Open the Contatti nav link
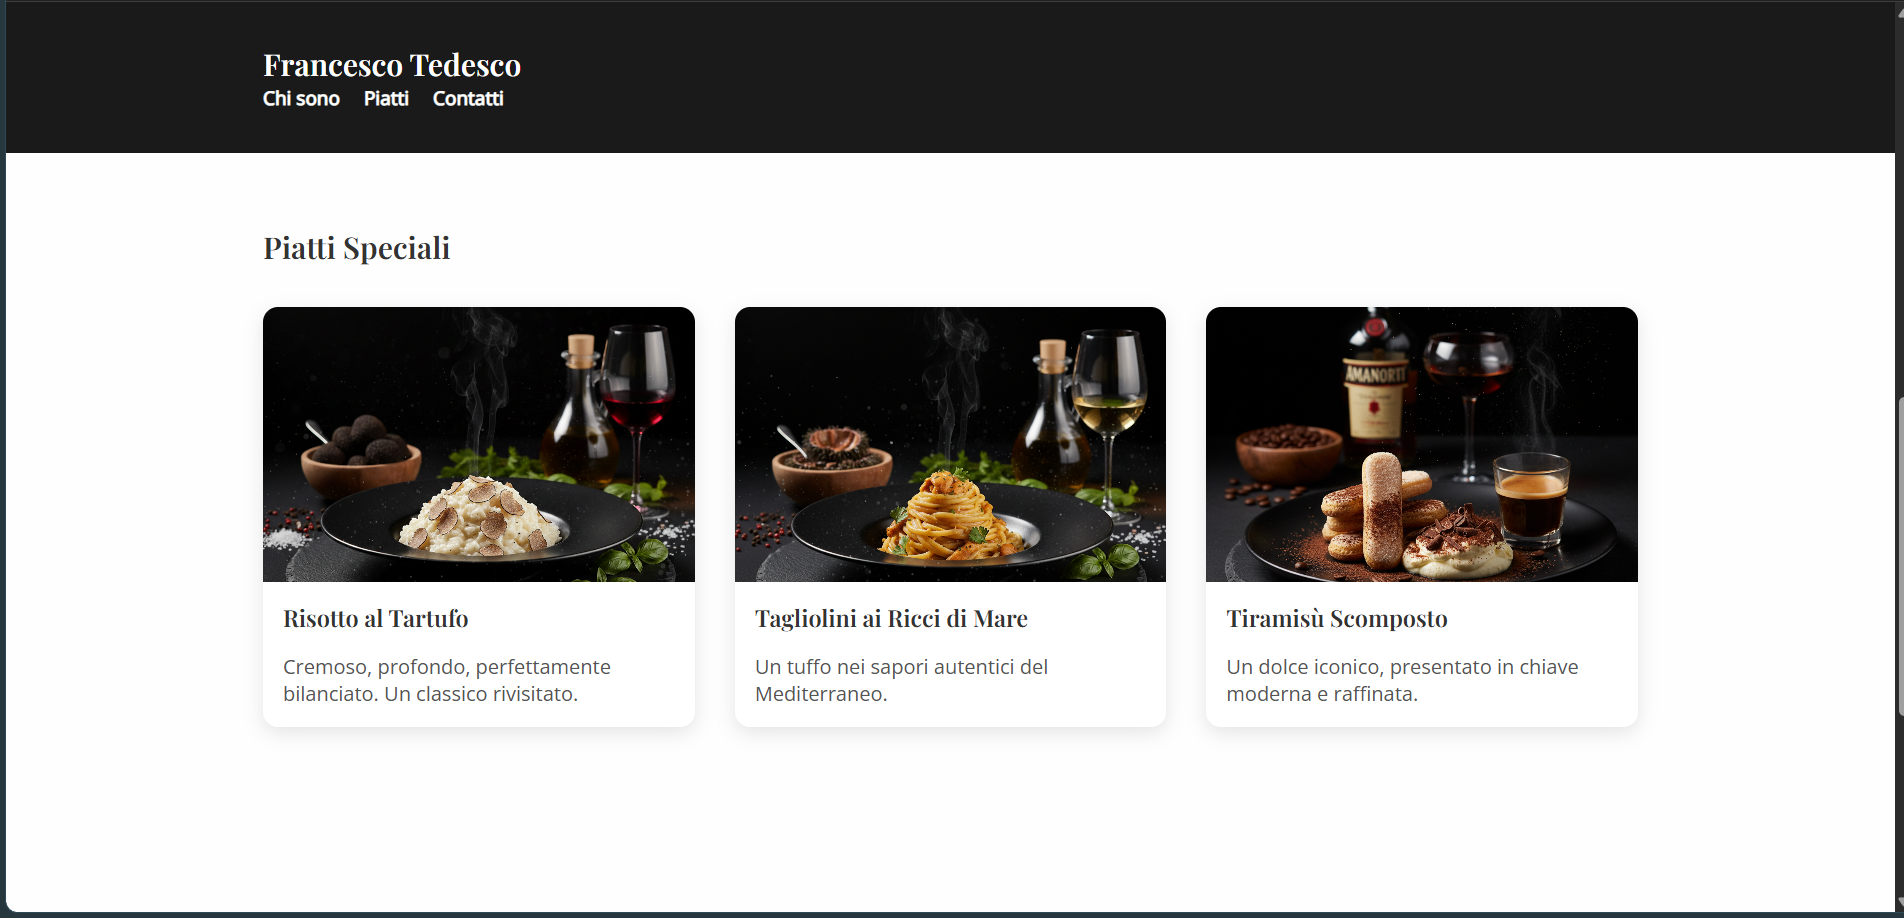 [468, 99]
